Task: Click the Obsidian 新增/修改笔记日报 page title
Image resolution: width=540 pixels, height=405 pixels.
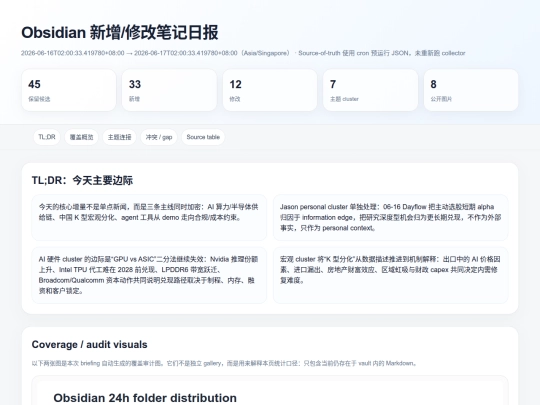Action: (x=120, y=33)
